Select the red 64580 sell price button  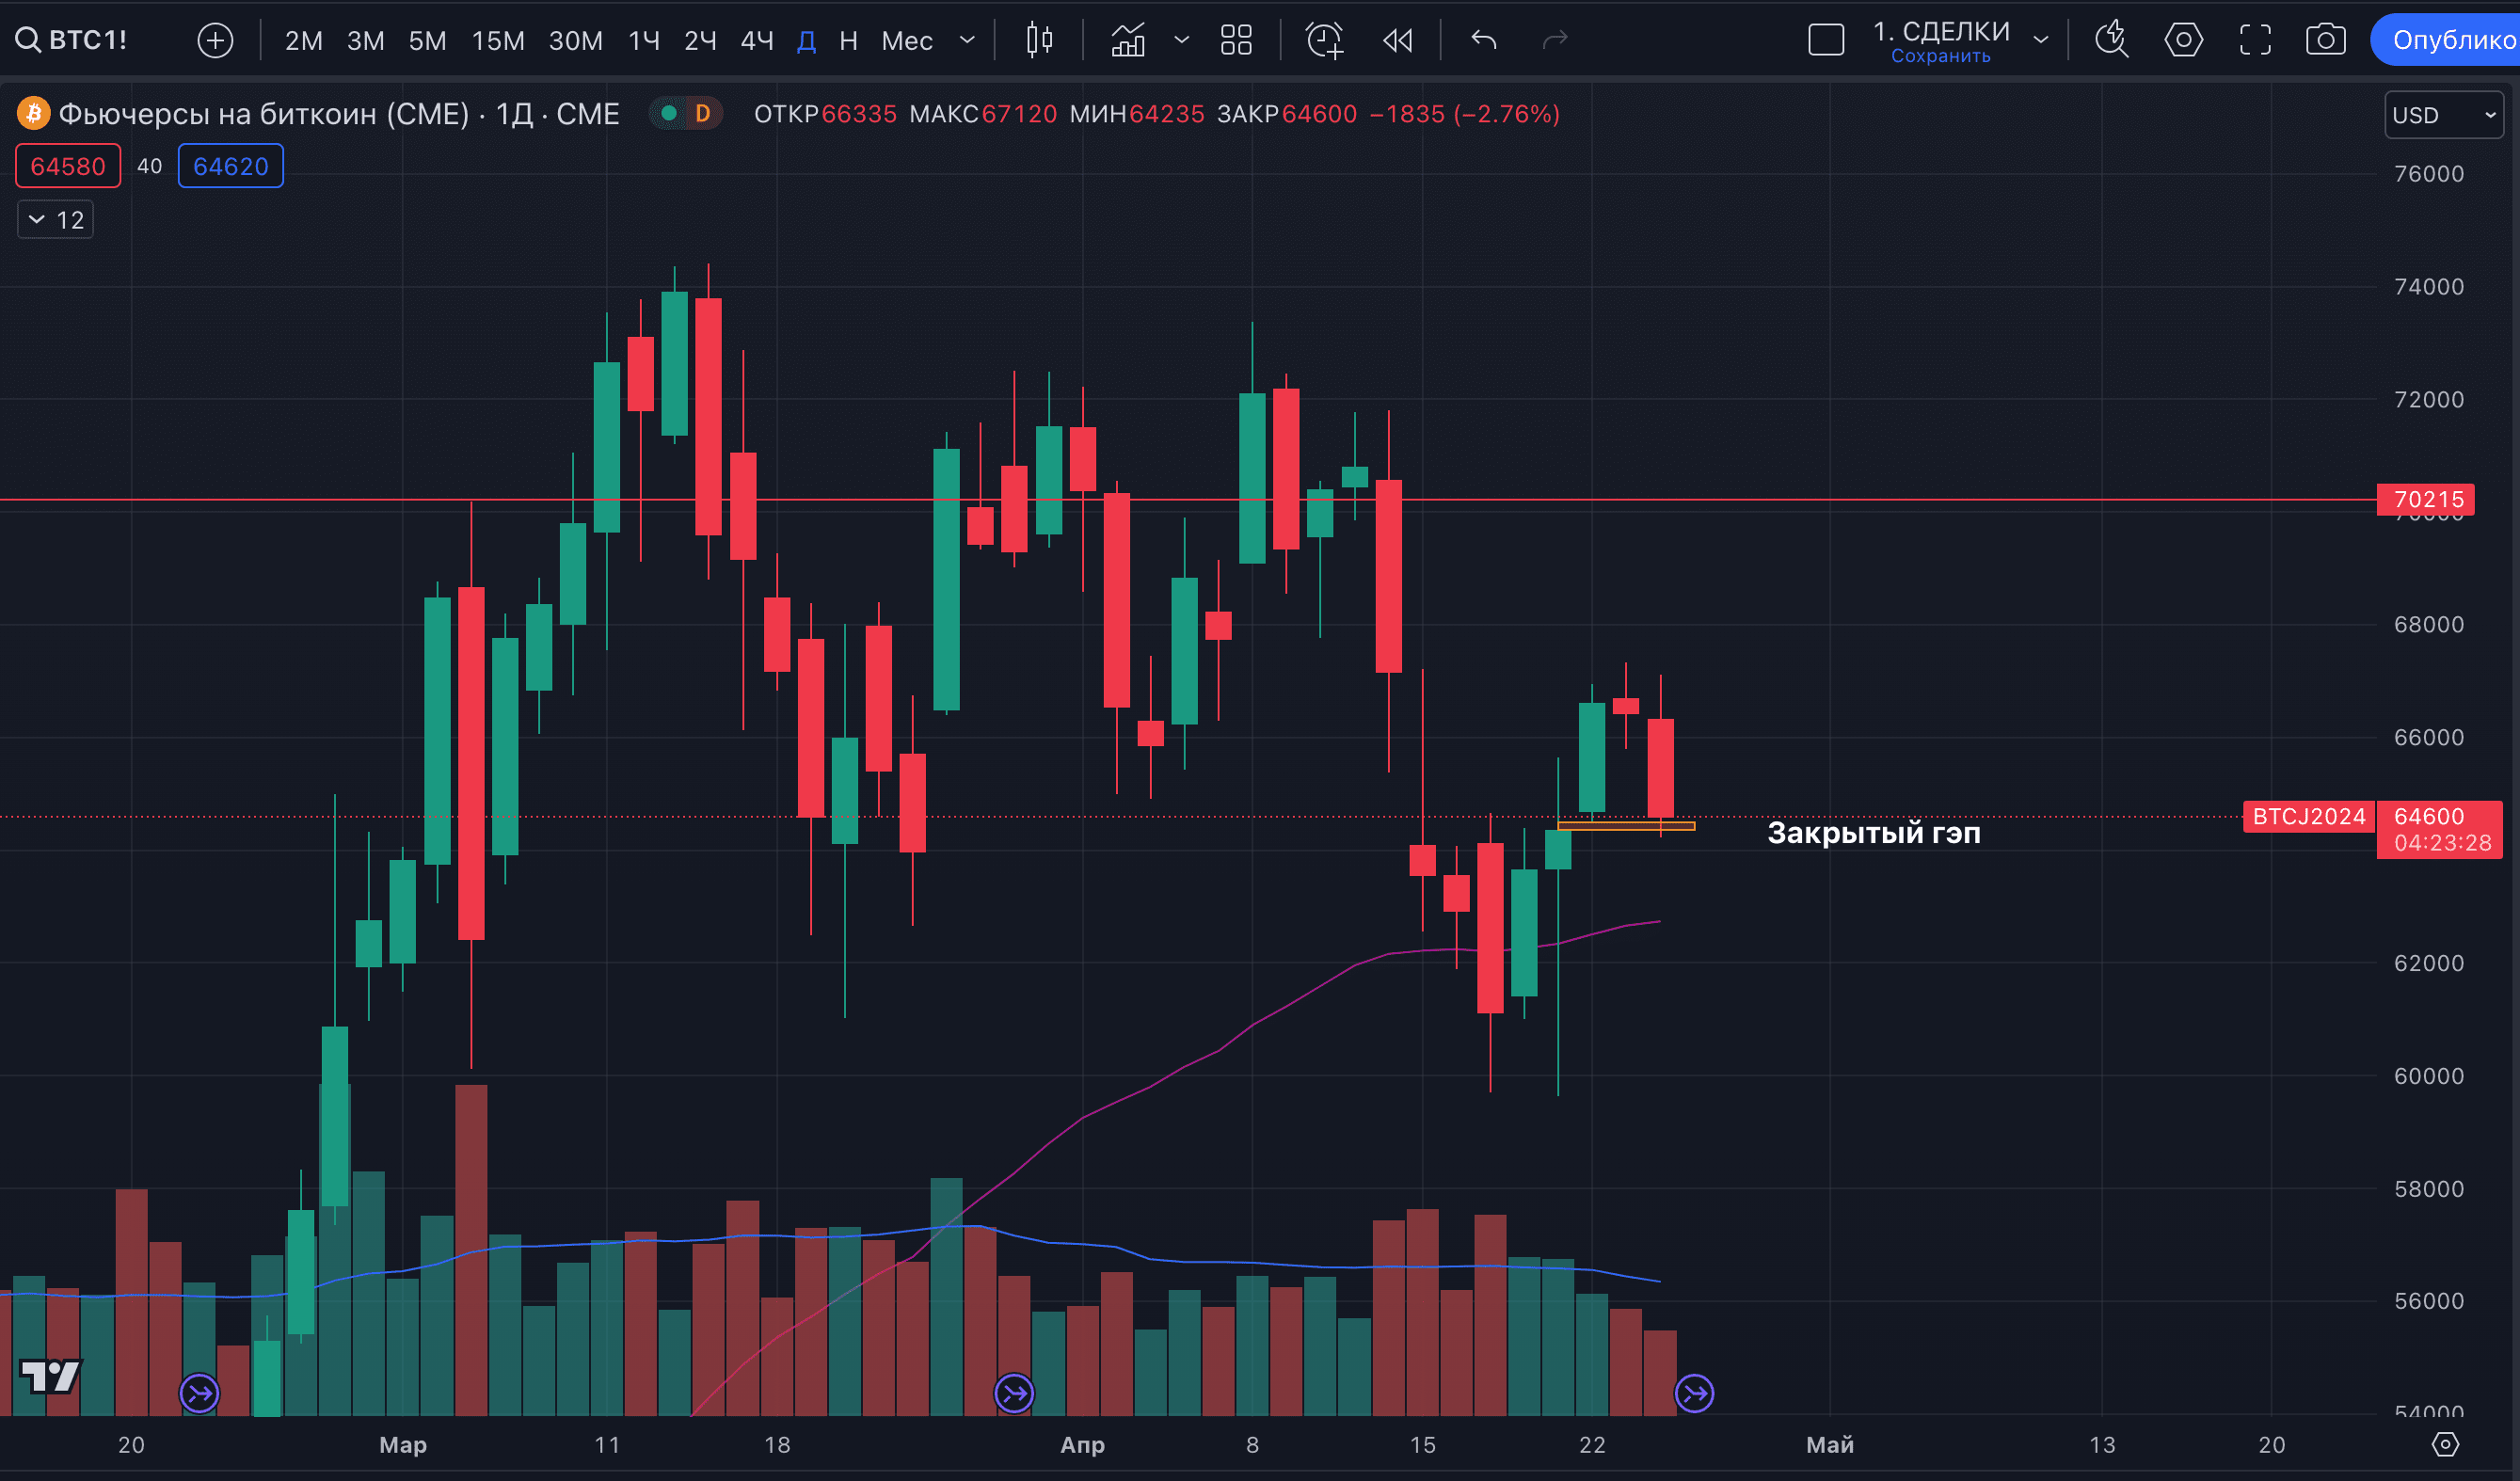point(67,165)
